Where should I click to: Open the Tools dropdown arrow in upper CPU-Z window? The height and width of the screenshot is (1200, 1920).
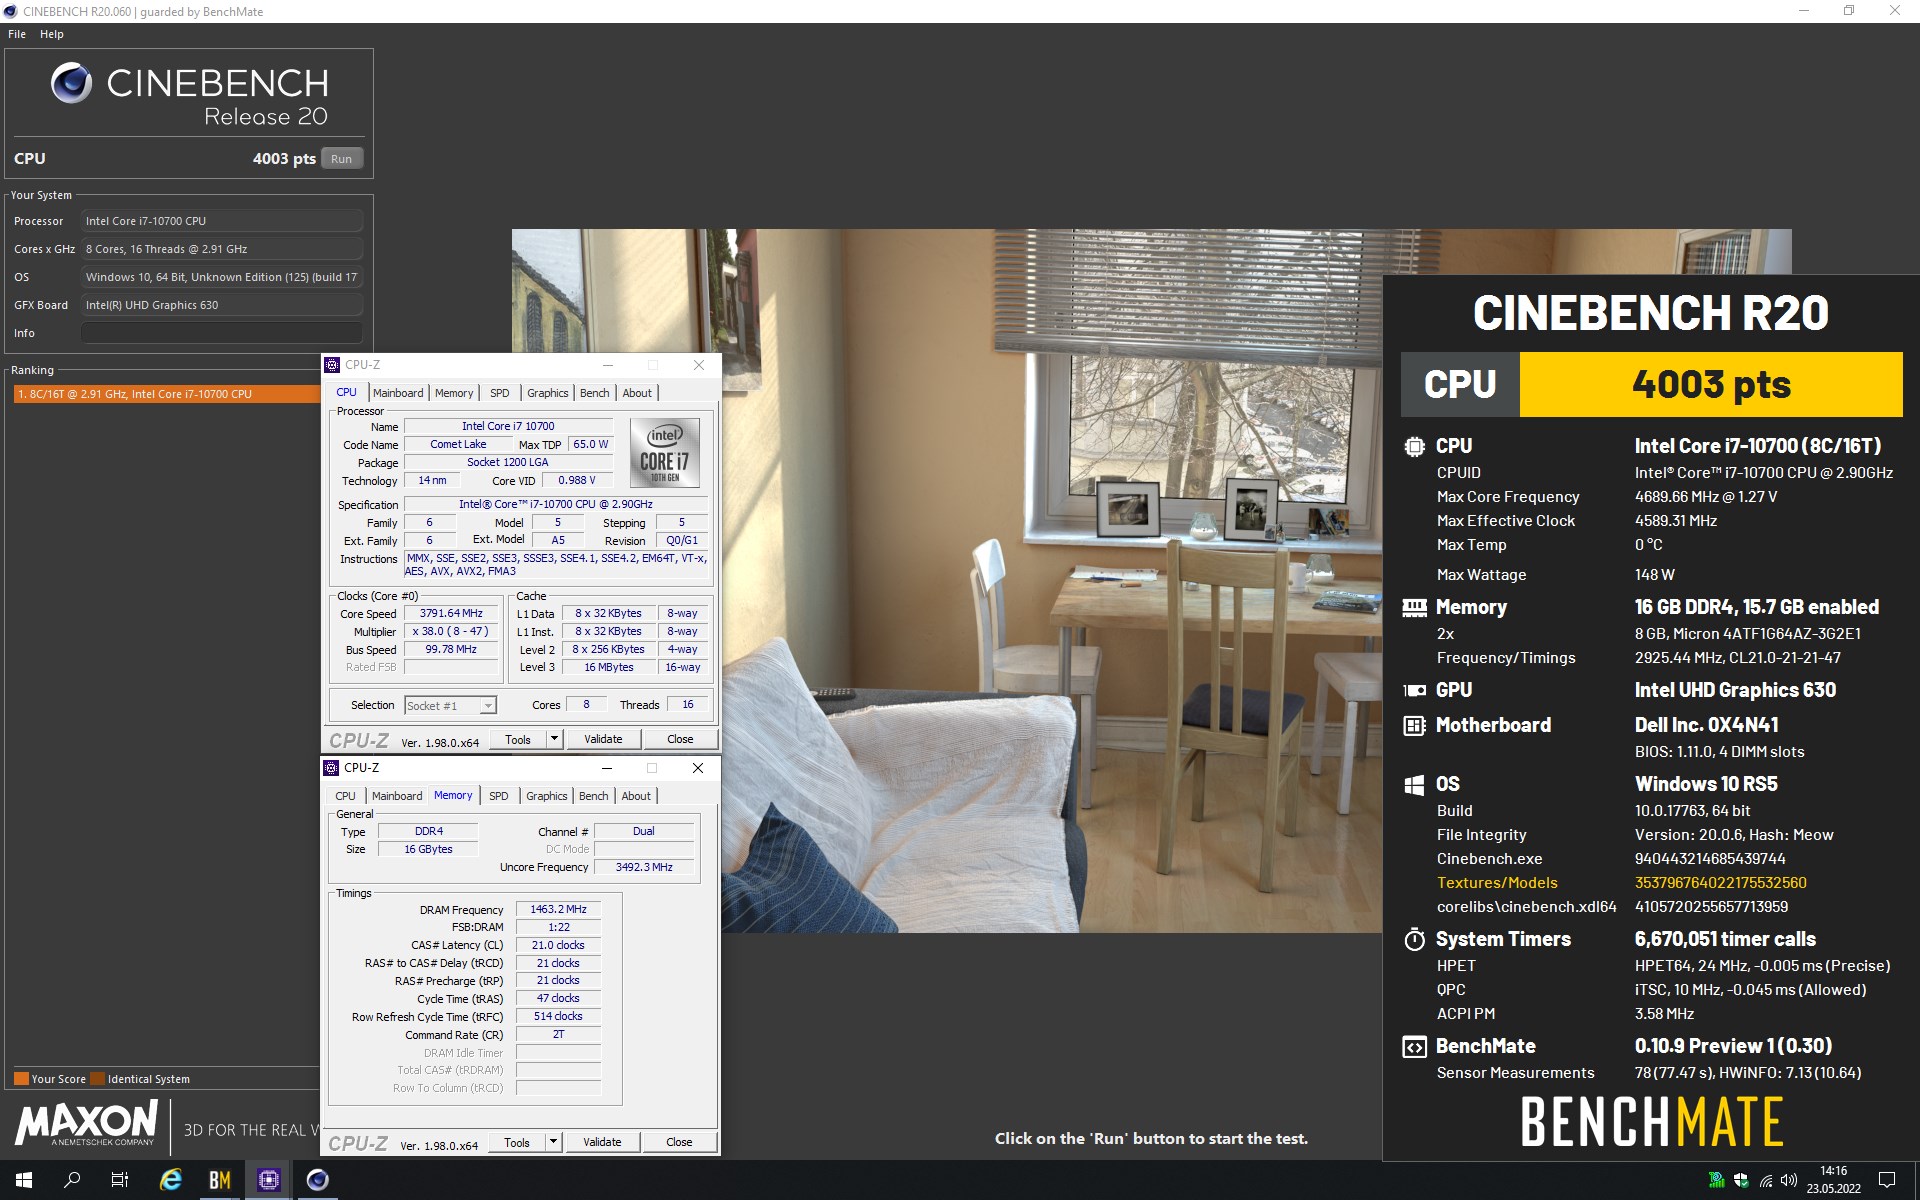click(x=554, y=739)
